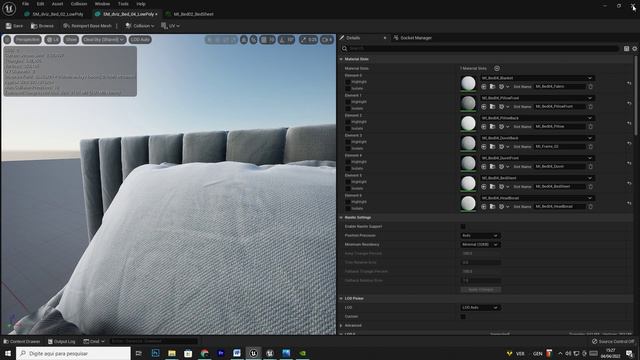This screenshot has width=640, height=360.
Task: Switch to SM_dviz_Bed_02_LowPoly tab
Action: click(54, 14)
